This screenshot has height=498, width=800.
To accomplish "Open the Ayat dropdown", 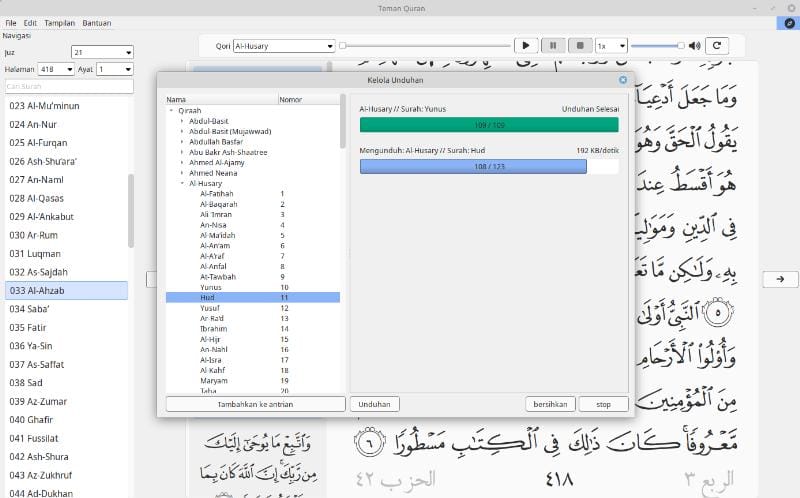I will (114, 69).
